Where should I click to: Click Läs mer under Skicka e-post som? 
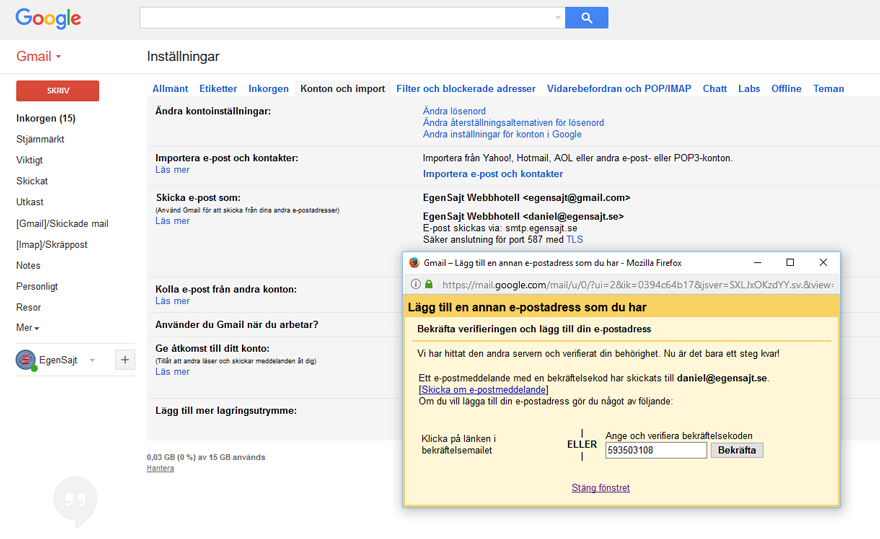[172, 221]
